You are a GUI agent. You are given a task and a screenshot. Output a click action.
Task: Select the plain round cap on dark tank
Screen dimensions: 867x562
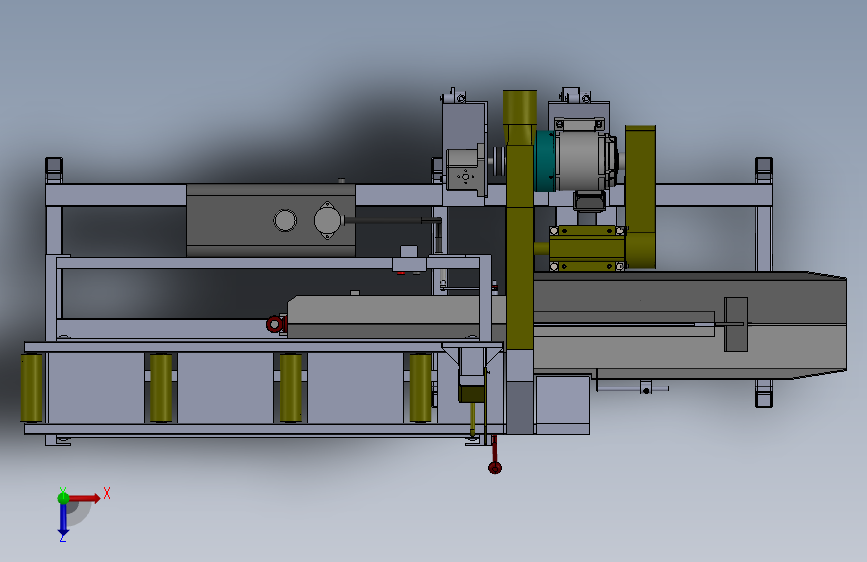tap(285, 220)
